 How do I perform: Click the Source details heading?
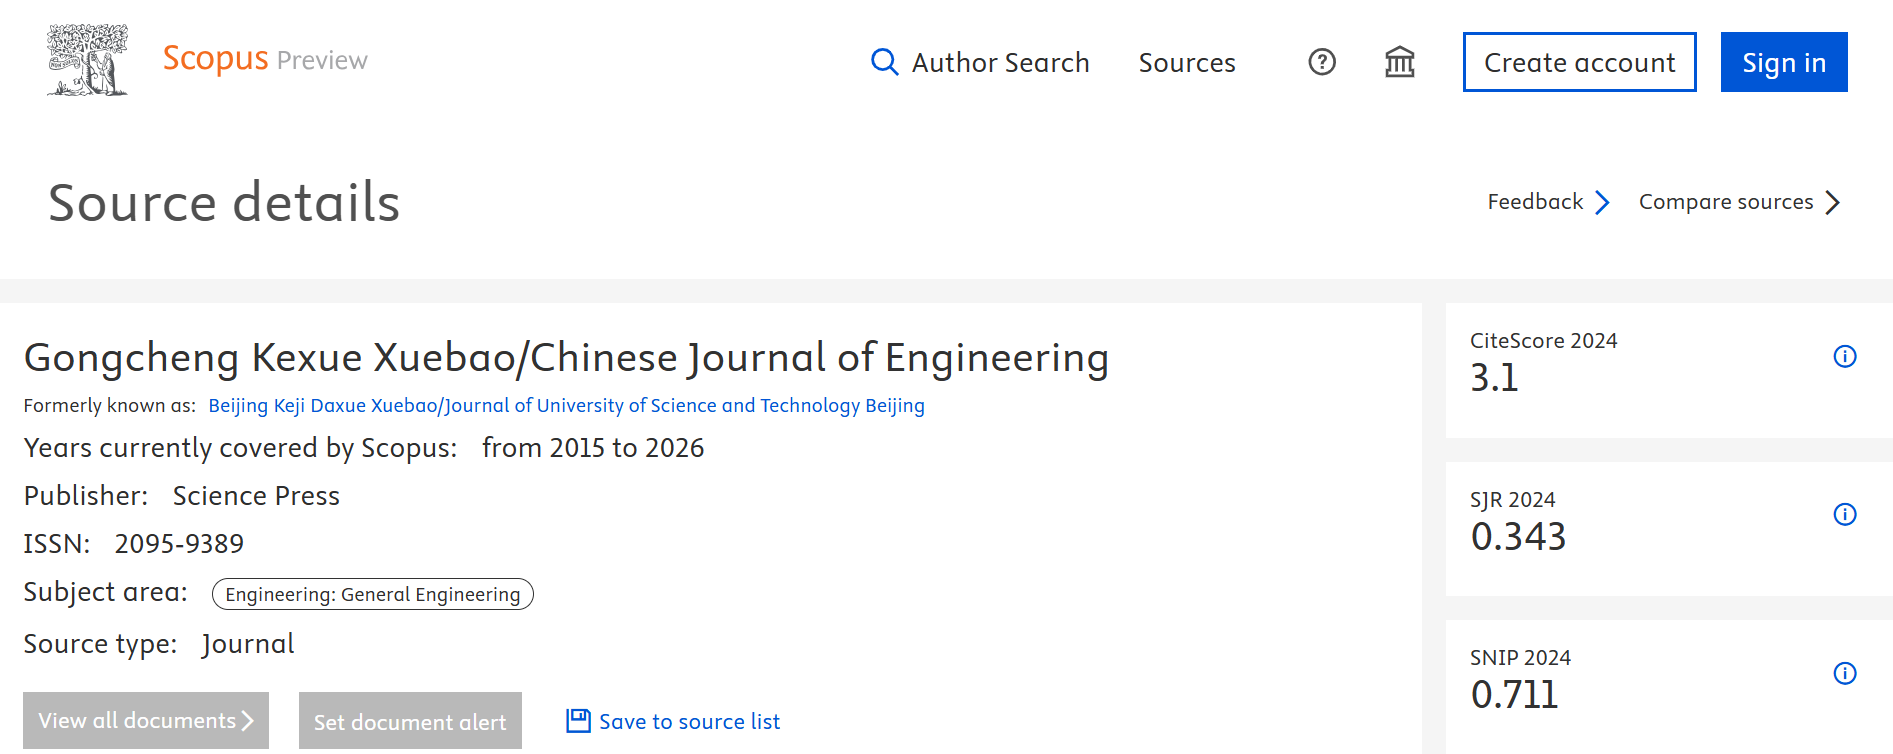[224, 202]
